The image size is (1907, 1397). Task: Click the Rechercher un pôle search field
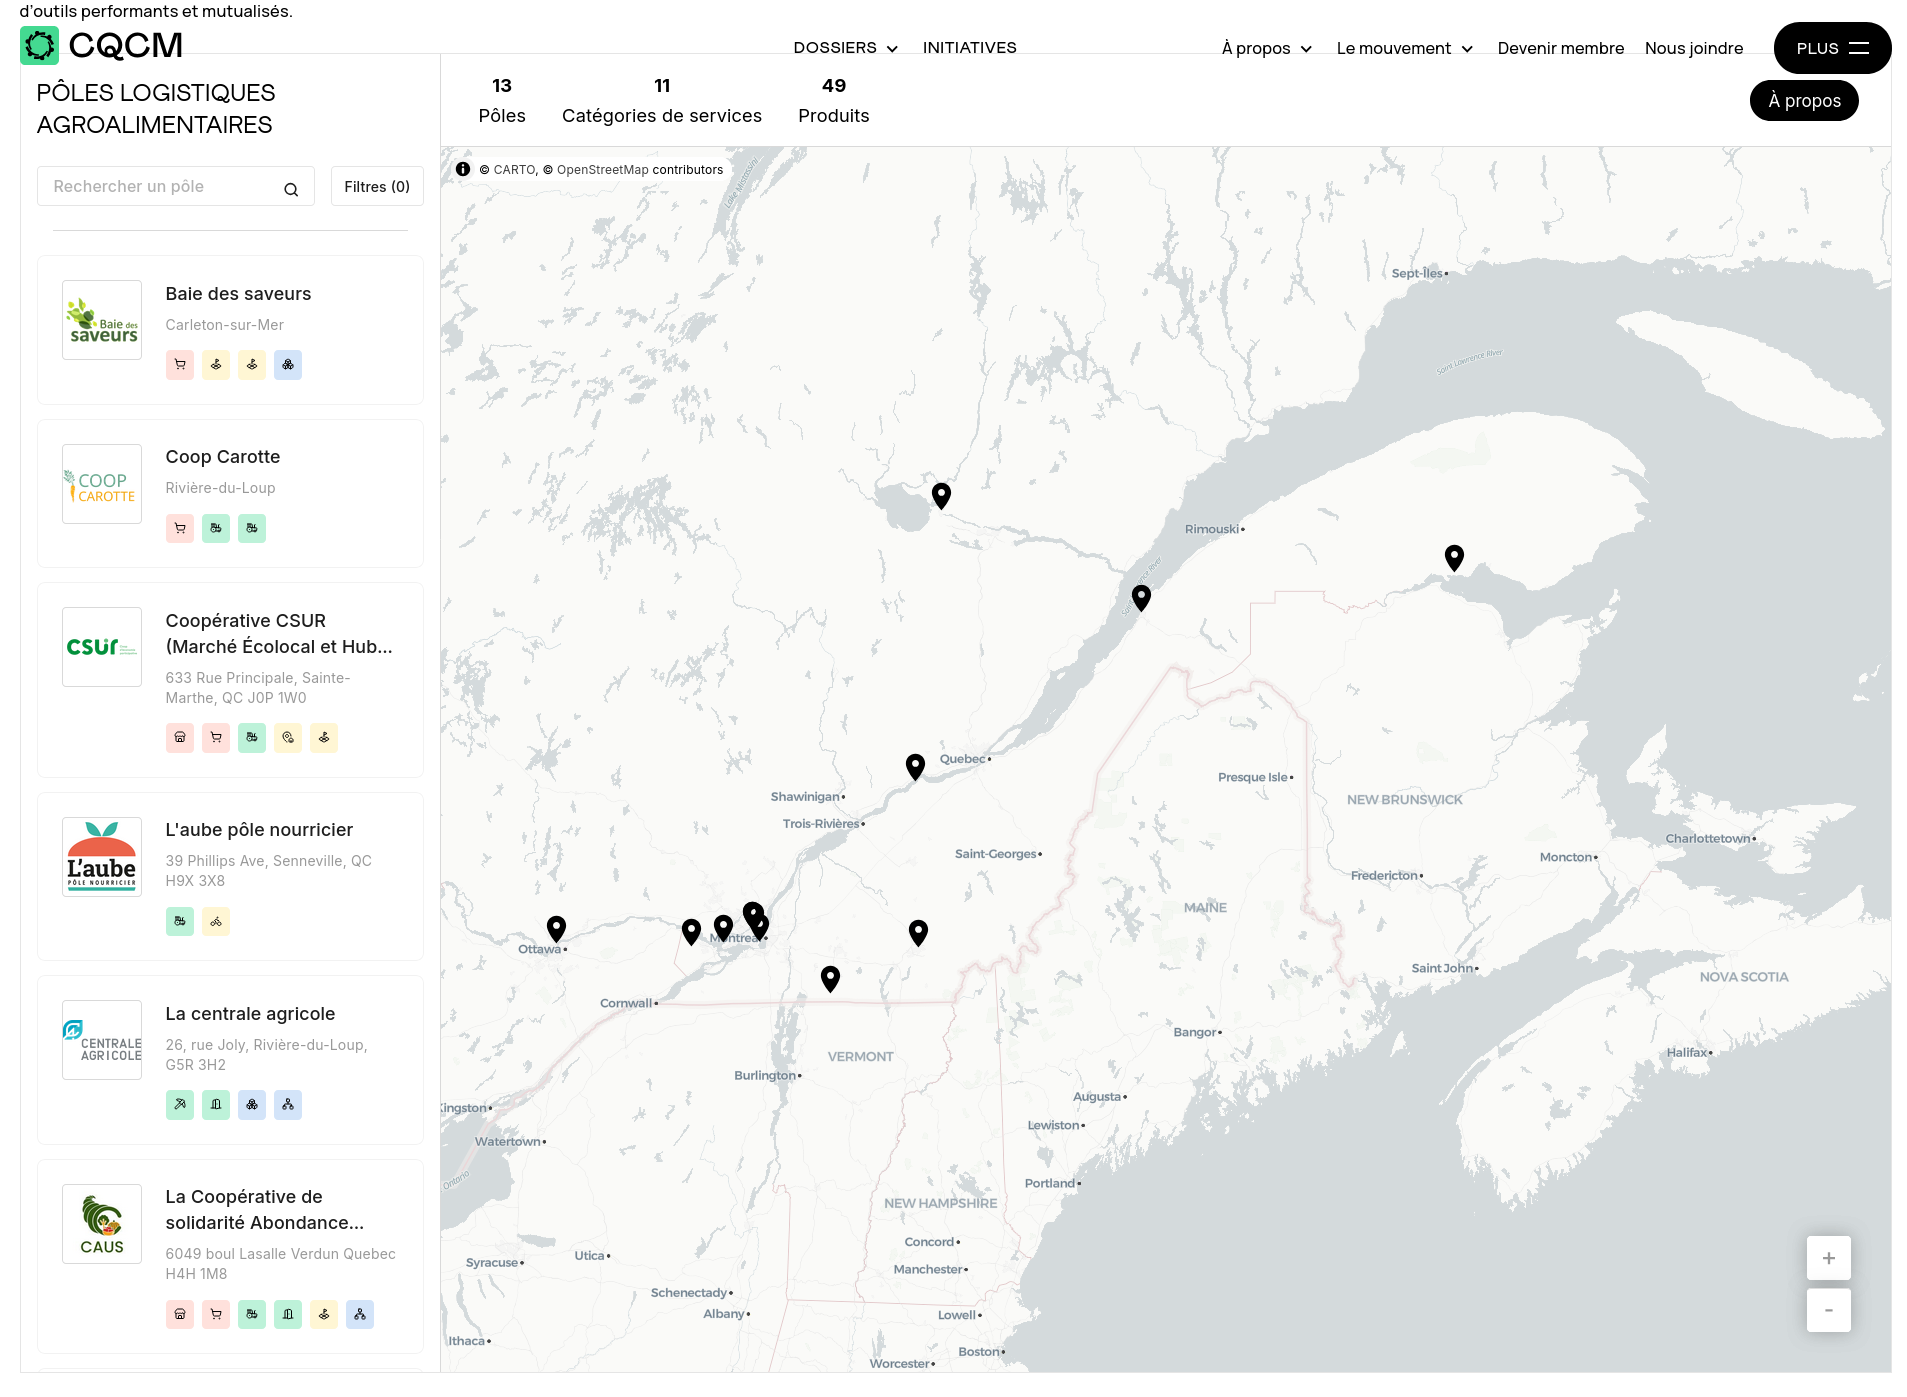coord(160,186)
